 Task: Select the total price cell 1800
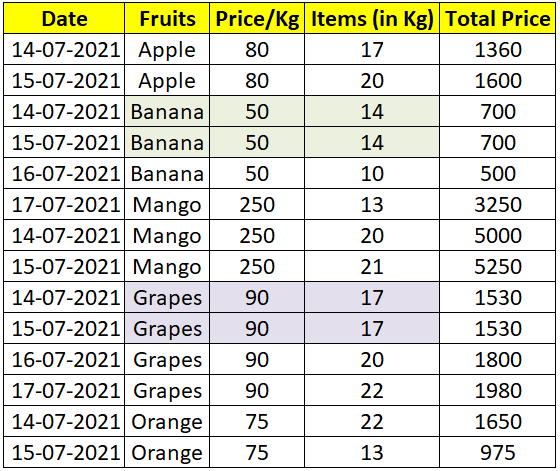(x=498, y=360)
